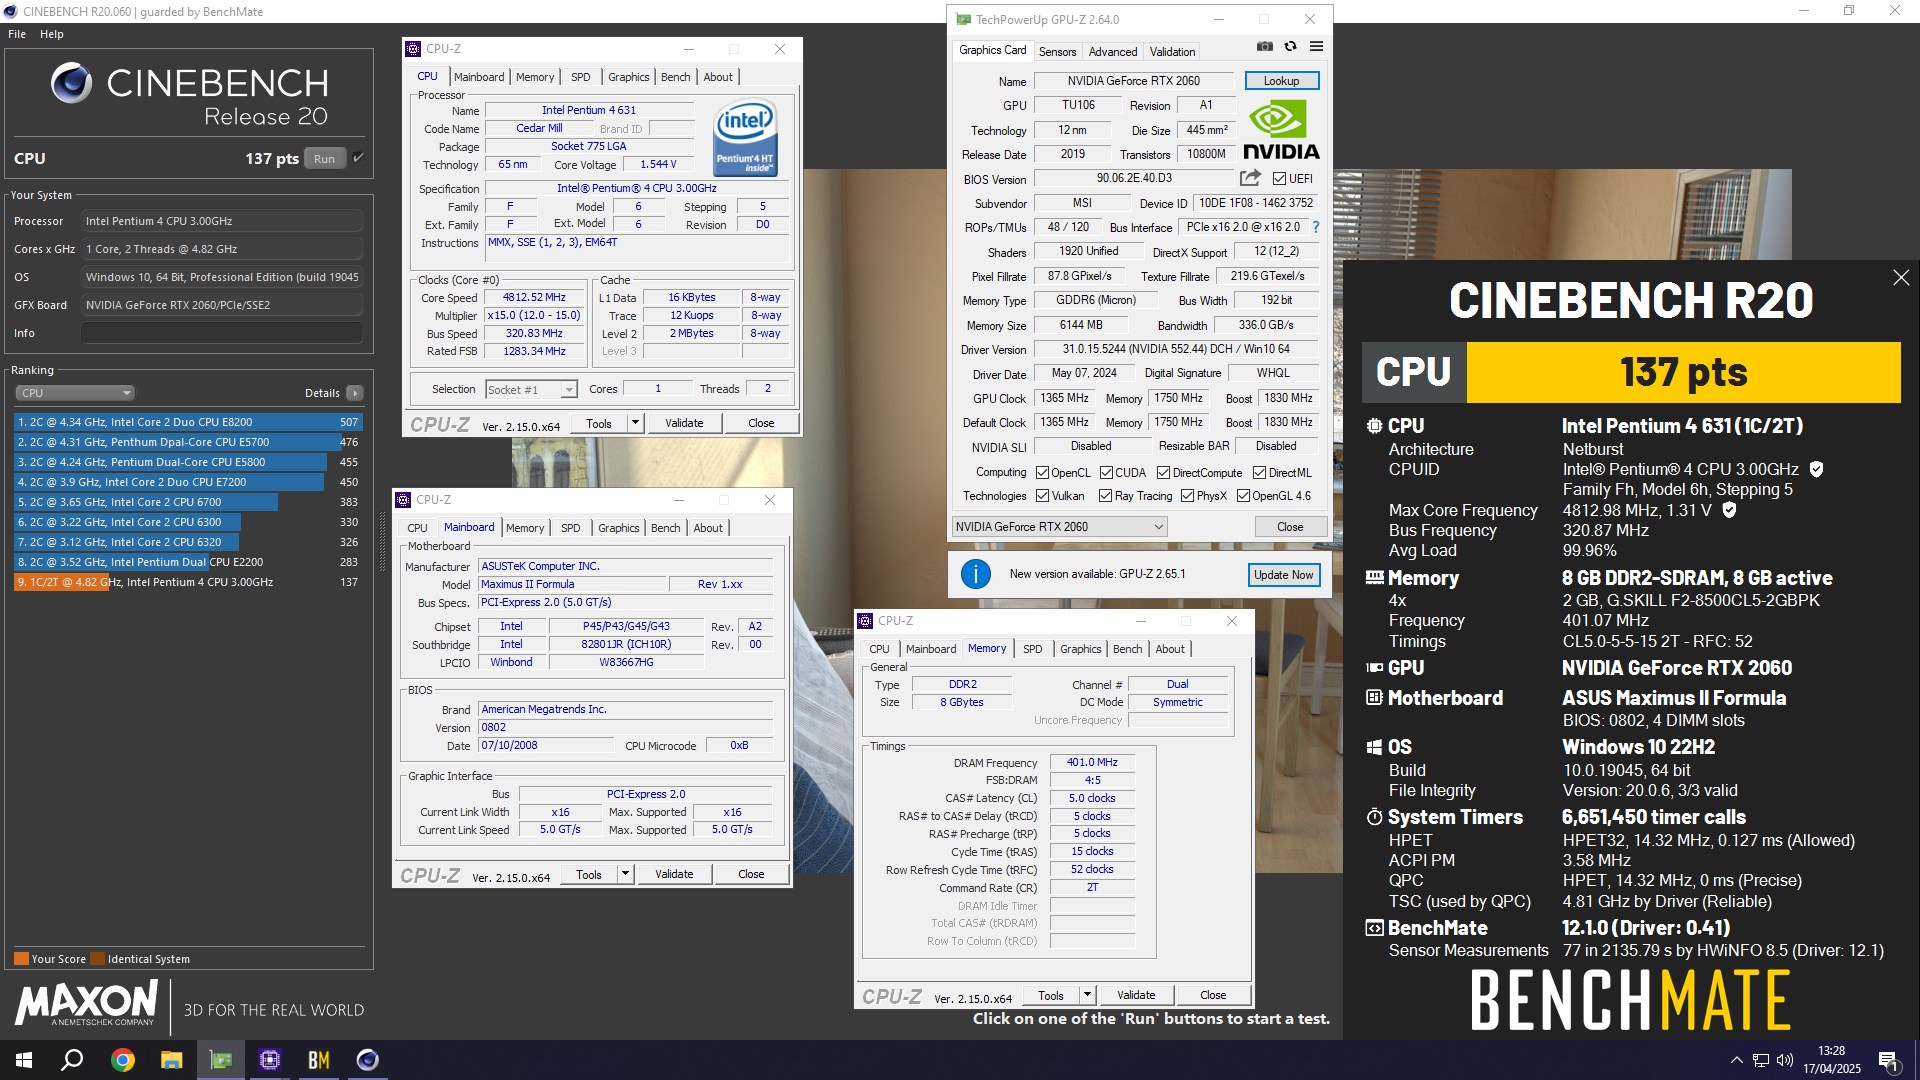Open the notification center icon
This screenshot has width=1920, height=1080.
pos(1889,1060)
